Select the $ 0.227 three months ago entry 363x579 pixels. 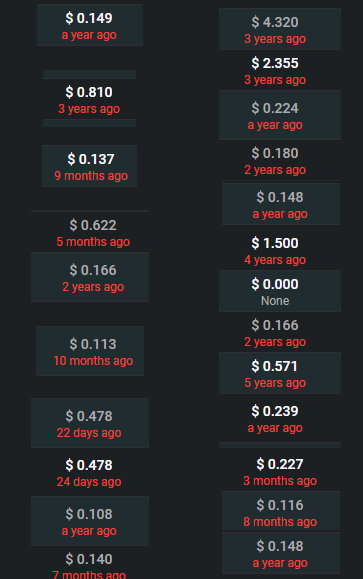point(281,471)
